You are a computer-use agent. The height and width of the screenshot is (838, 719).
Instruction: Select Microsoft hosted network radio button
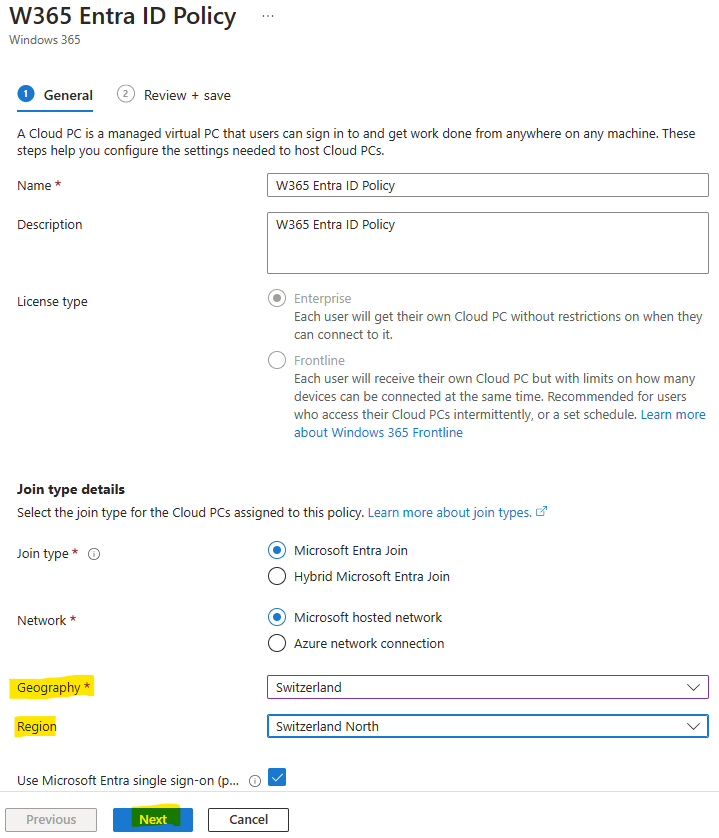tap(277, 617)
